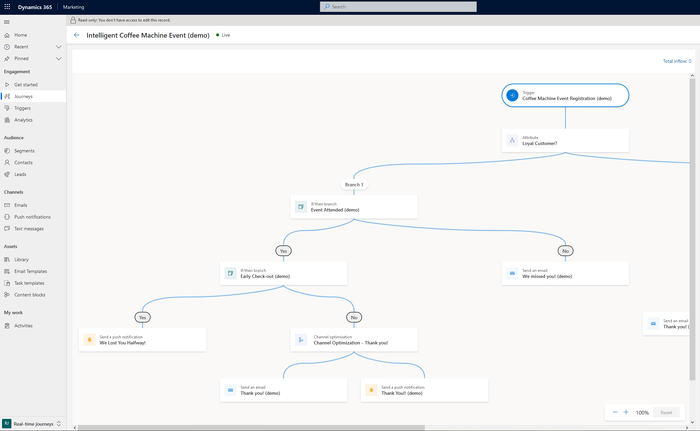700x431 pixels.
Task: Click the Triggers icon in sidebar
Action: [x=7, y=108]
